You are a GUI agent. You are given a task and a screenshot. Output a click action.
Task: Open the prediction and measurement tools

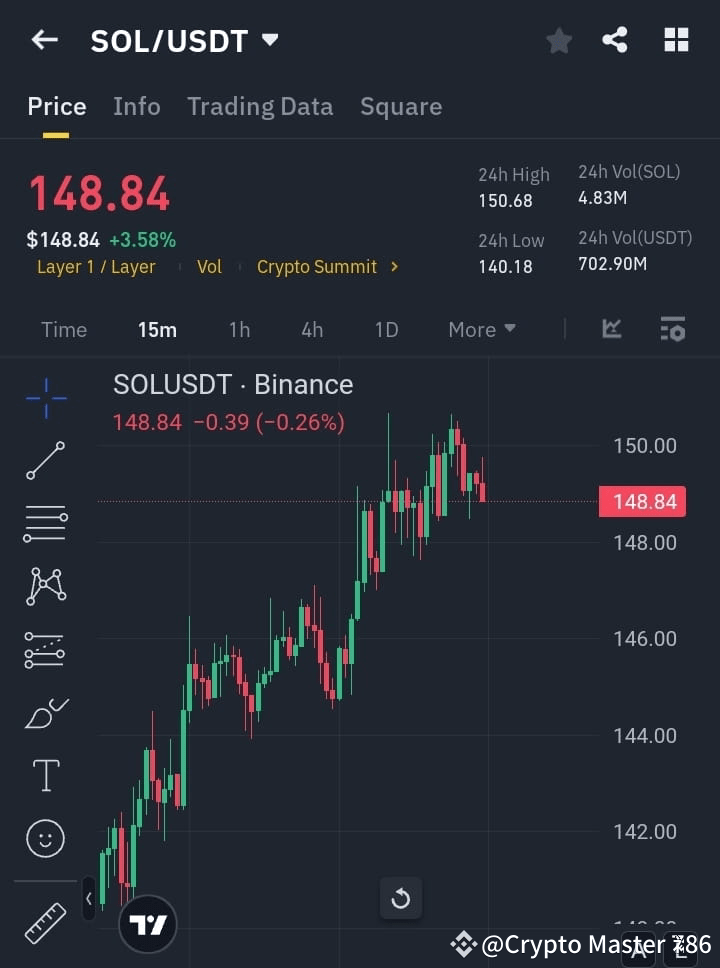point(45,650)
